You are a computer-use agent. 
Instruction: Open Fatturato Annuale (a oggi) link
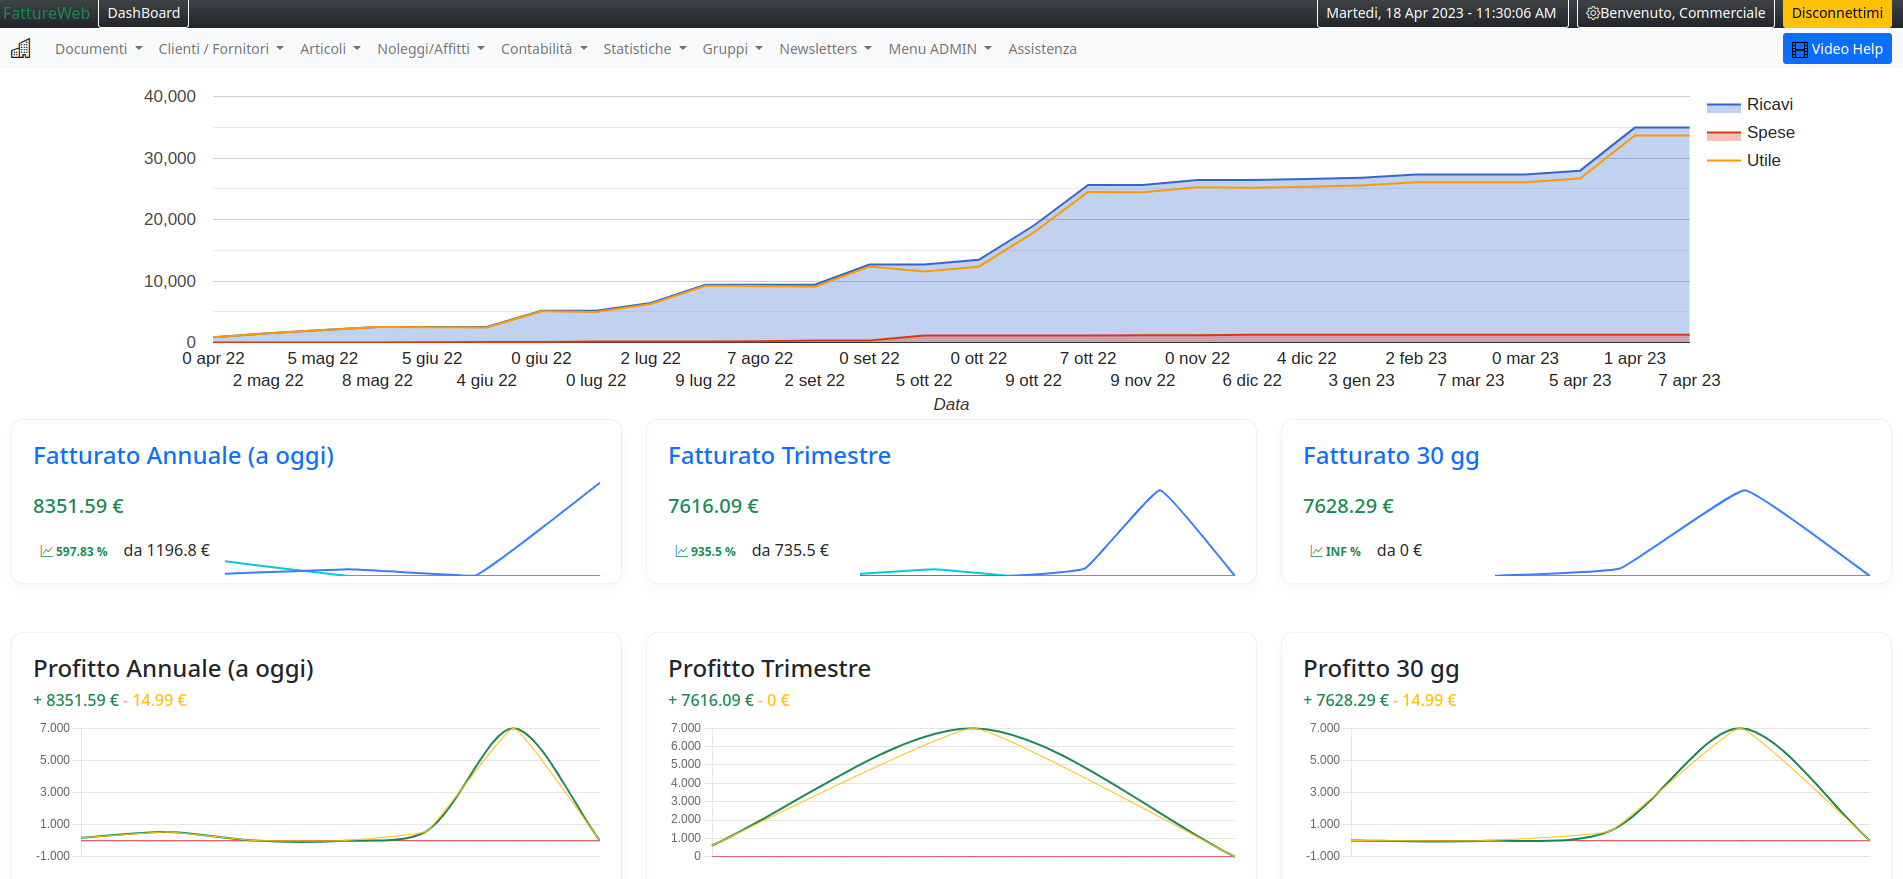(184, 456)
